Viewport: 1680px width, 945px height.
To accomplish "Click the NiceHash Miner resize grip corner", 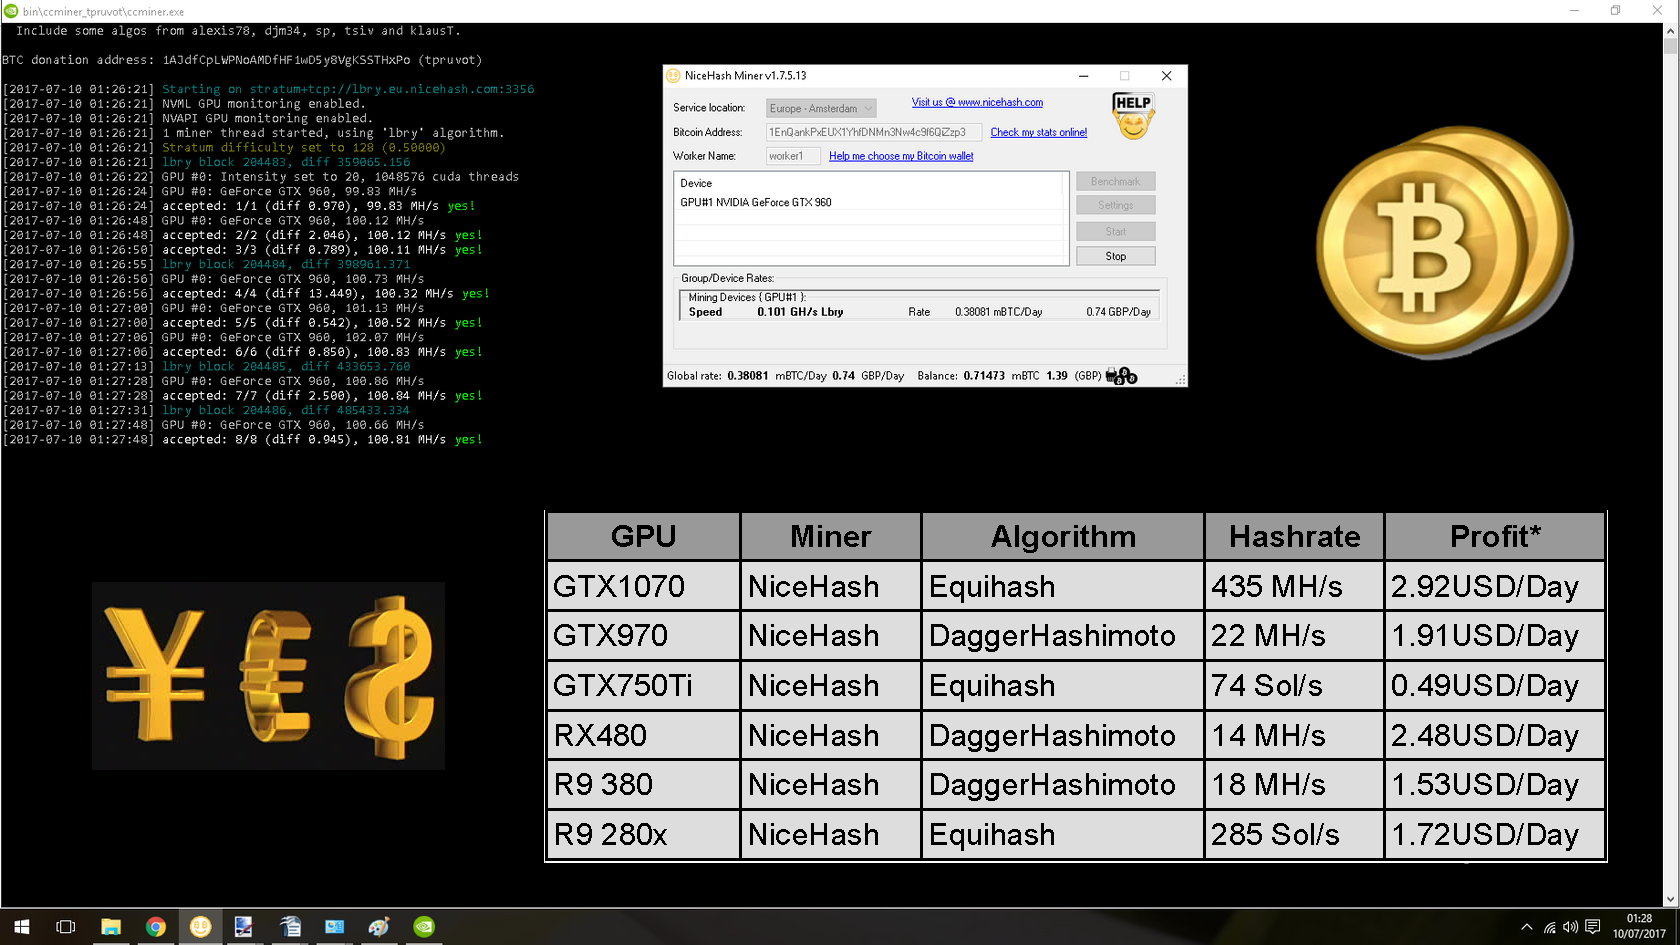I will tap(1181, 380).
